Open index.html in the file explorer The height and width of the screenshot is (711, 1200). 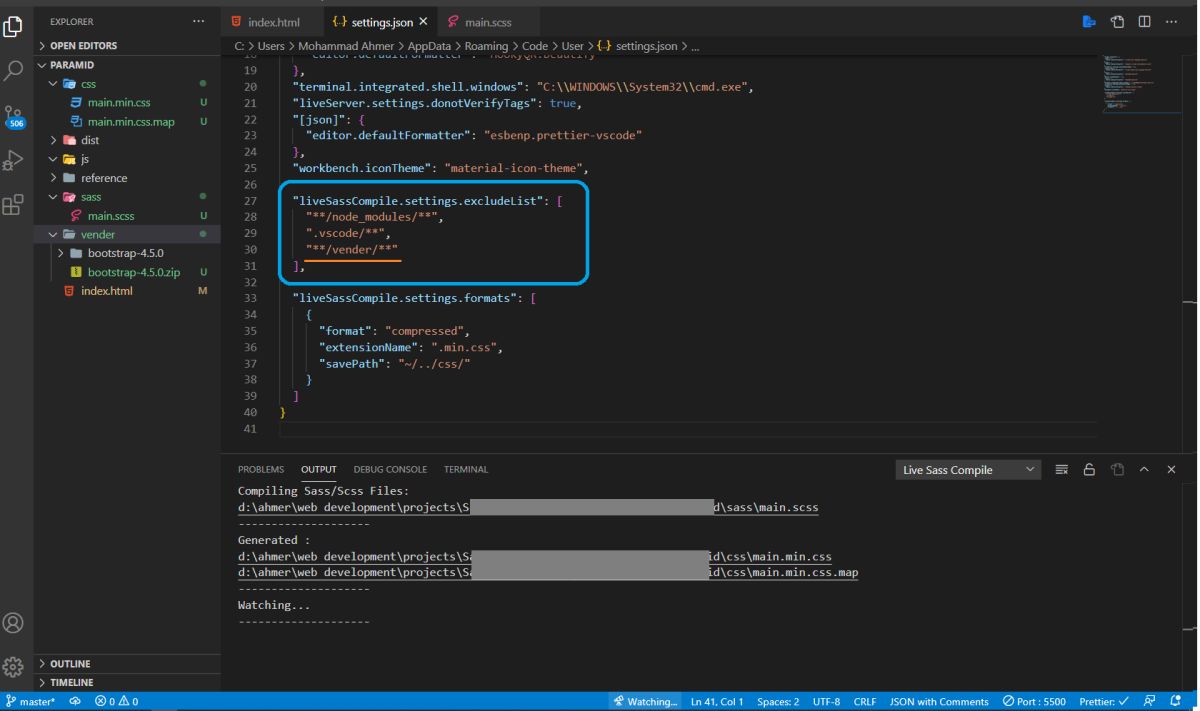[106, 291]
